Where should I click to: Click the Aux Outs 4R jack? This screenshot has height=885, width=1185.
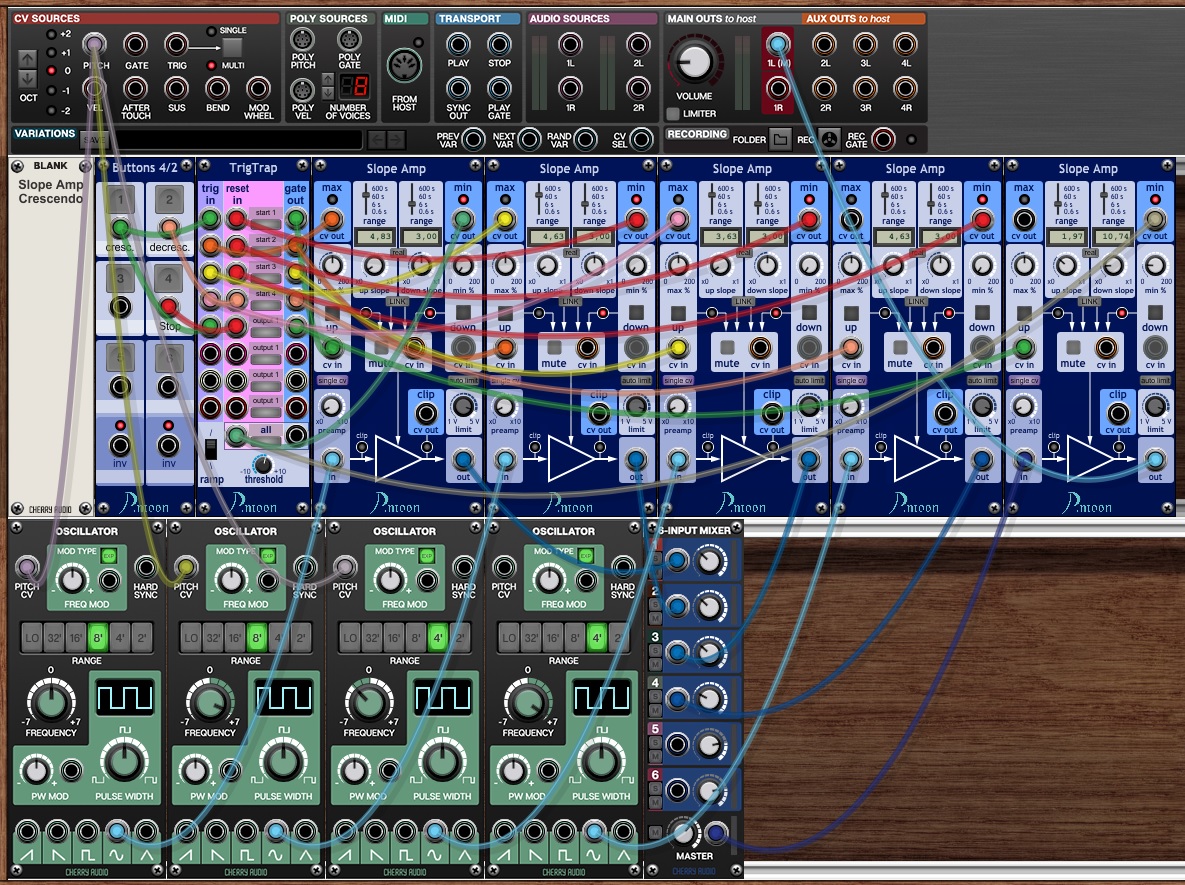904,88
